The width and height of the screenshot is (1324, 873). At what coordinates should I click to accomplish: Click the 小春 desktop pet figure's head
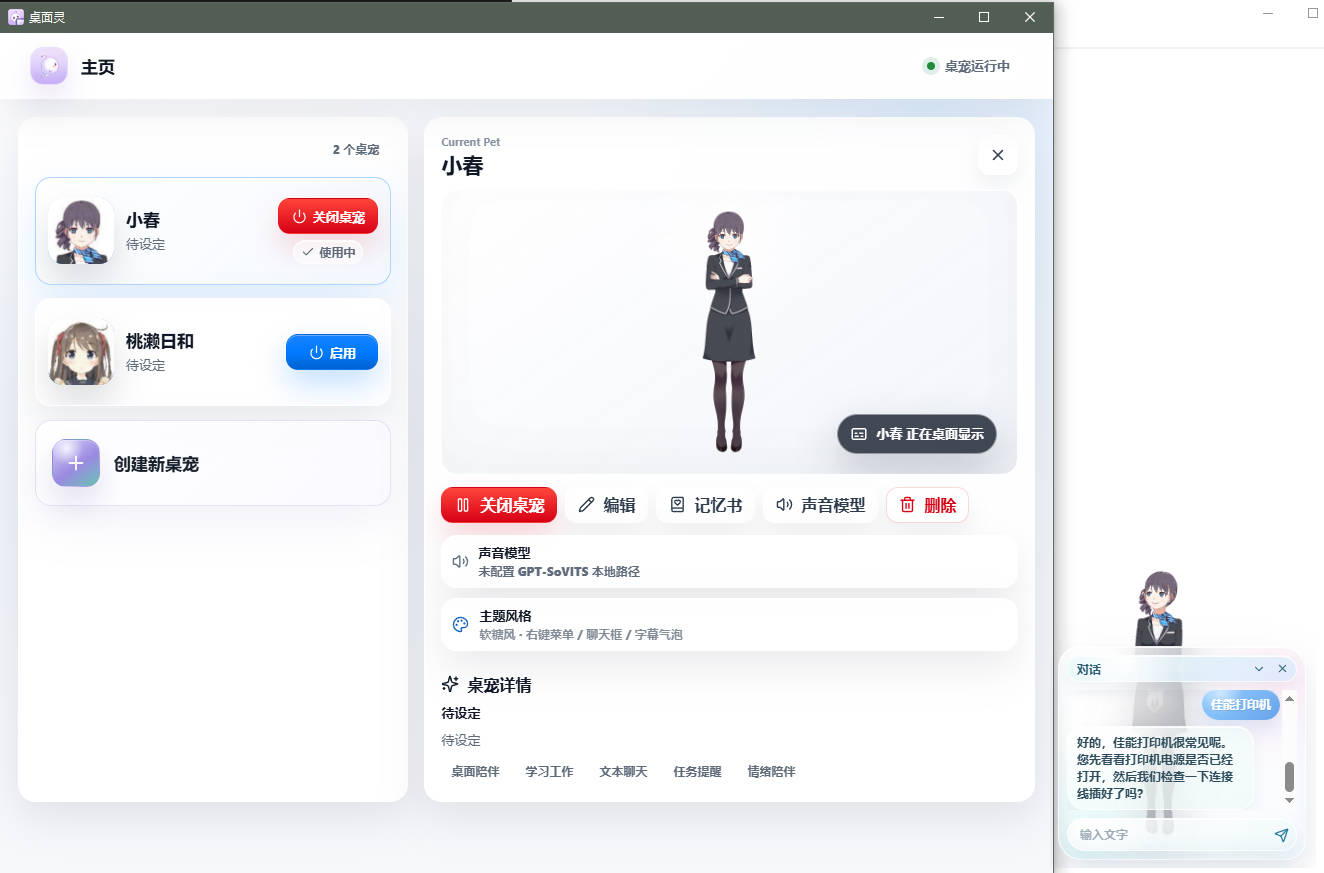click(x=1160, y=595)
